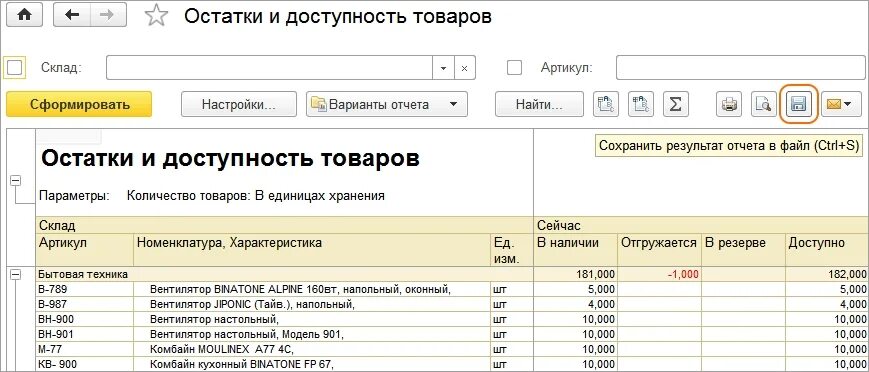Screen dimensions: 869x372
Task: Open report Настройки
Action: tap(239, 104)
